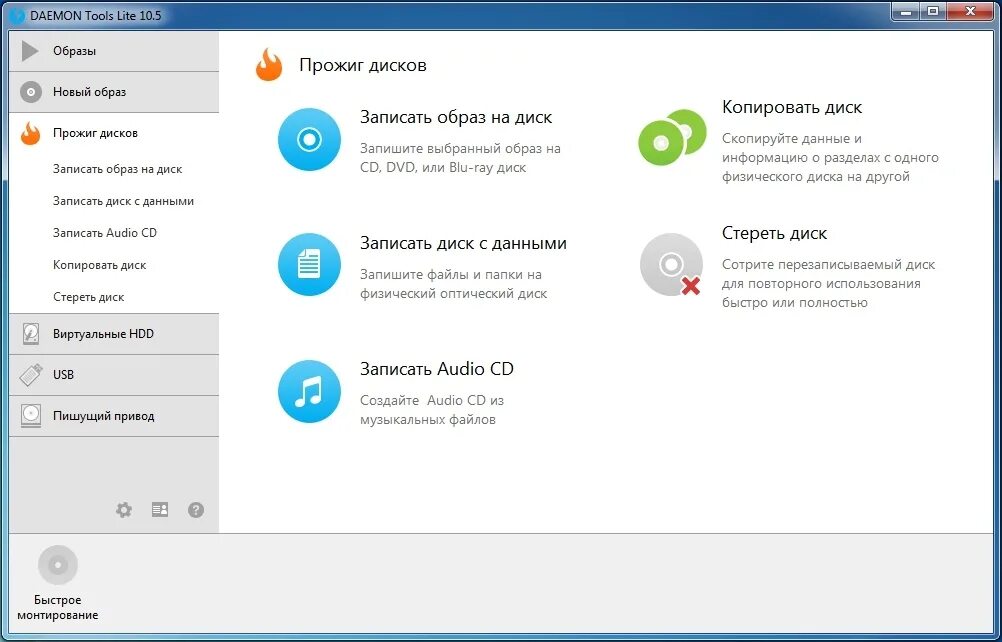Click the Новый образ disc icon
Image resolution: width=1002 pixels, height=642 pixels.
[31, 92]
